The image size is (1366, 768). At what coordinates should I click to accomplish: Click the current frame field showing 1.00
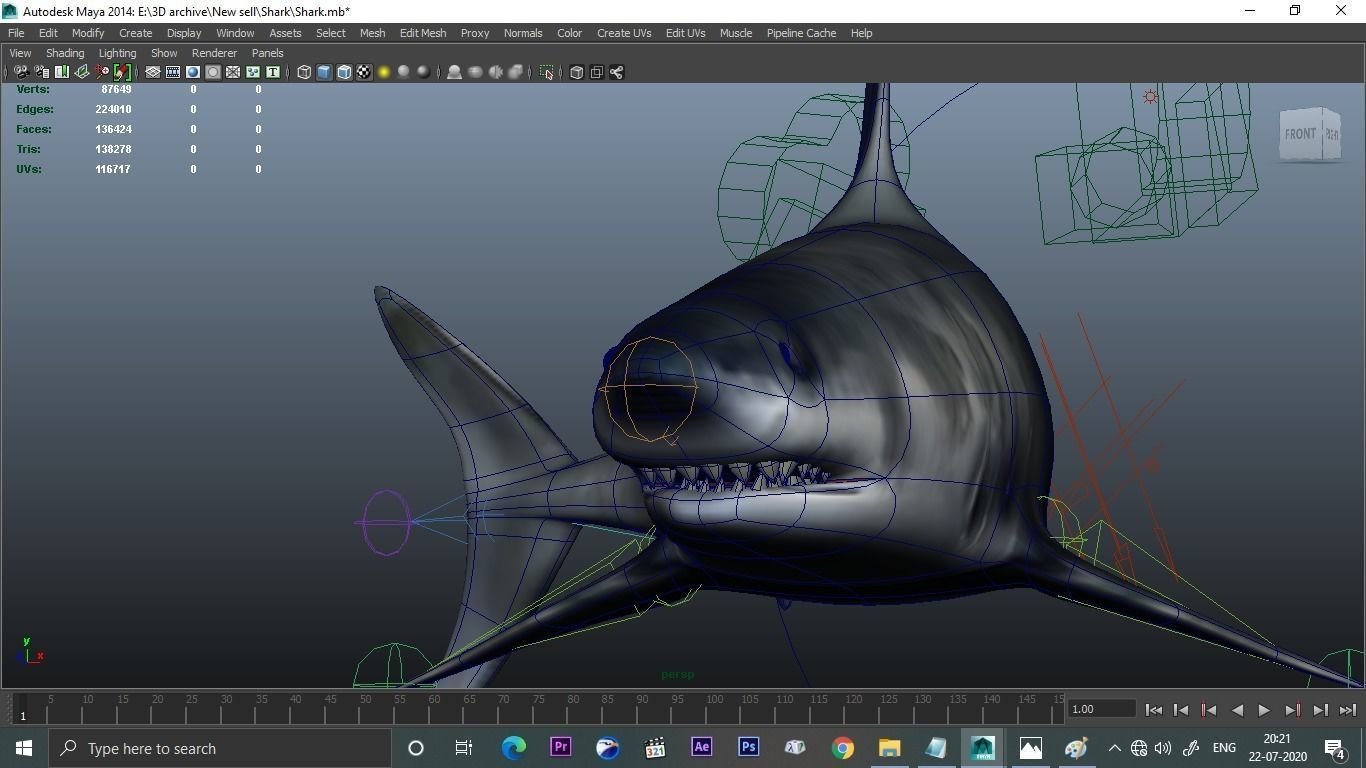pos(1101,709)
